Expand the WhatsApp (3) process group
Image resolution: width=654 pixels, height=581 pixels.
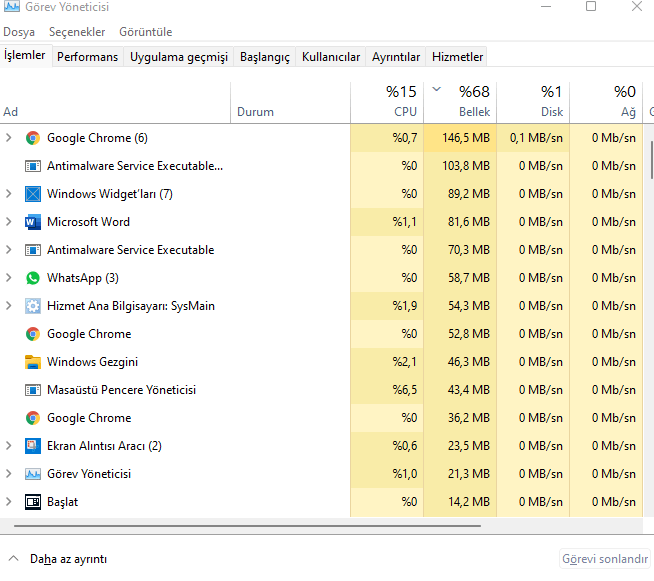[x=10, y=278]
